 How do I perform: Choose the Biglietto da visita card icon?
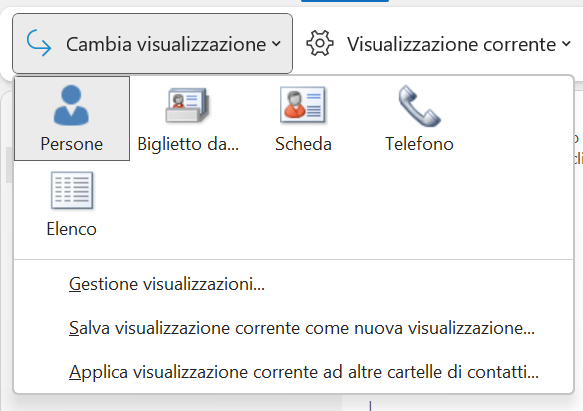pyautogui.click(x=187, y=105)
